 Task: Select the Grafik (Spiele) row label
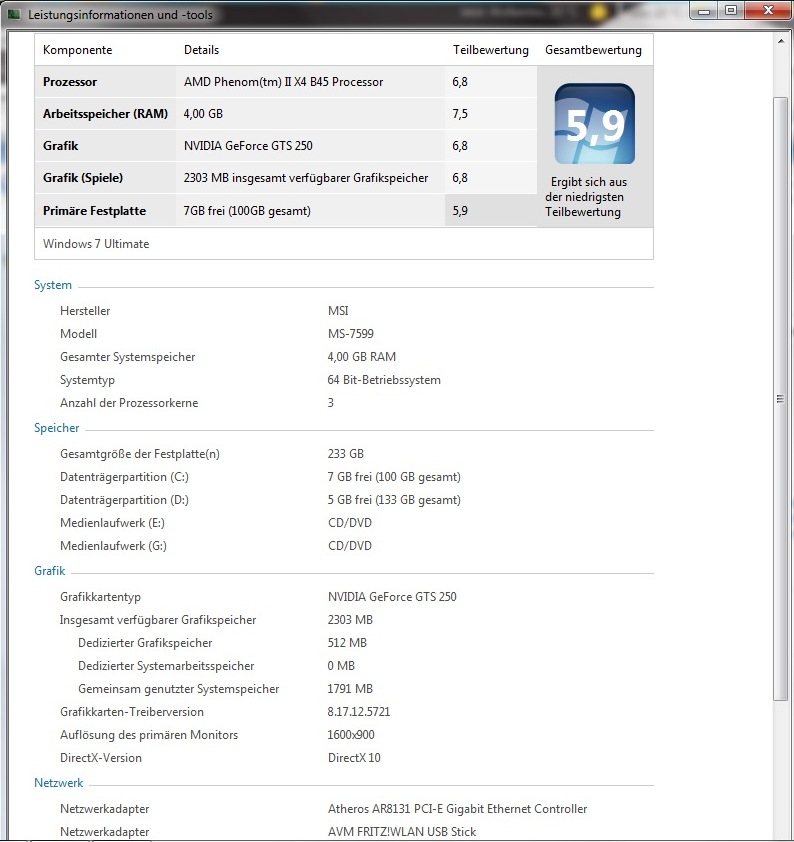pos(83,178)
